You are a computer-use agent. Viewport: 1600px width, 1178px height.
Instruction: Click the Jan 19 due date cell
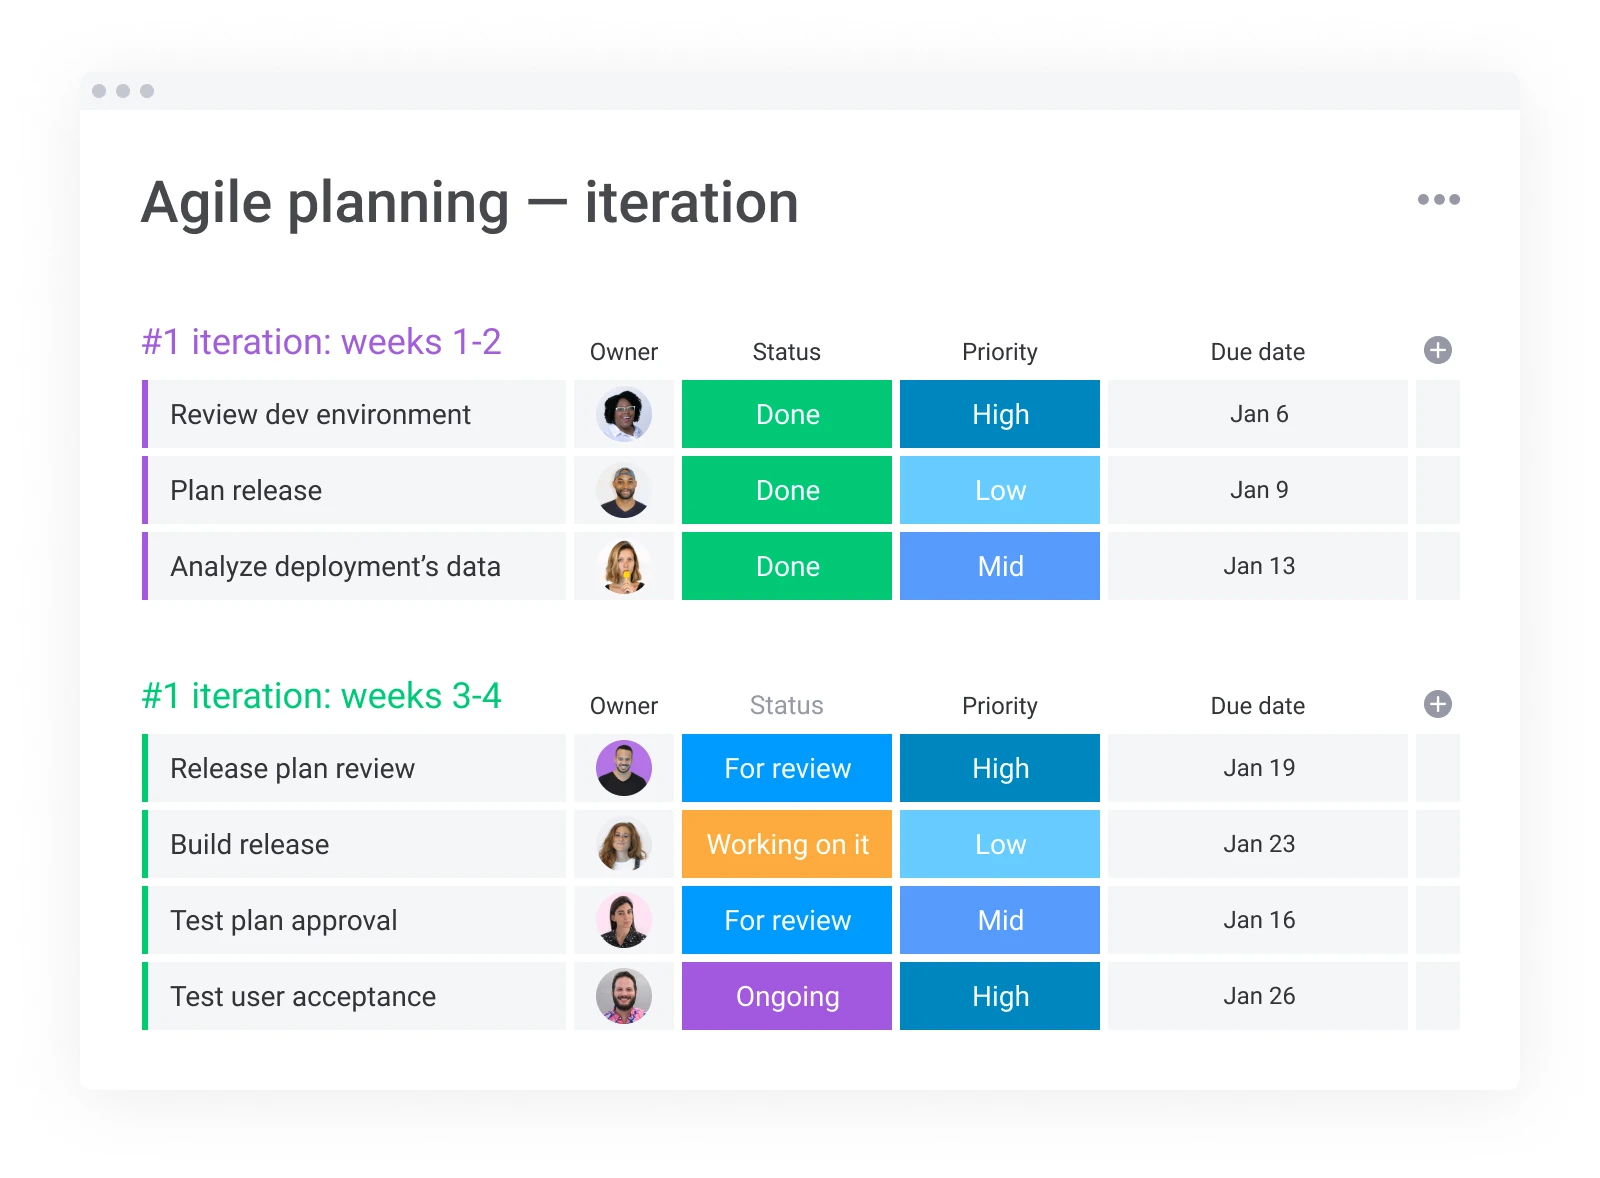coord(1258,768)
